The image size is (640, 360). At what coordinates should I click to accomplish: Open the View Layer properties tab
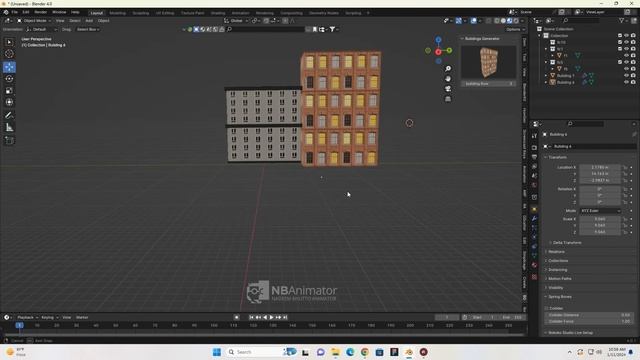(x=534, y=167)
